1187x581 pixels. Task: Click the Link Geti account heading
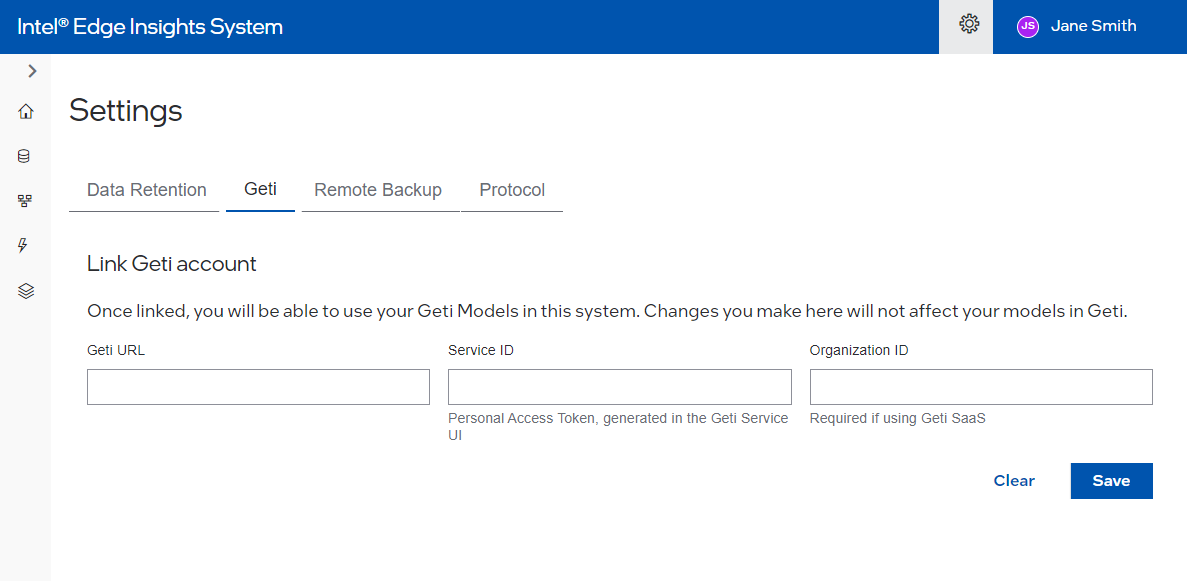pyautogui.click(x=172, y=264)
